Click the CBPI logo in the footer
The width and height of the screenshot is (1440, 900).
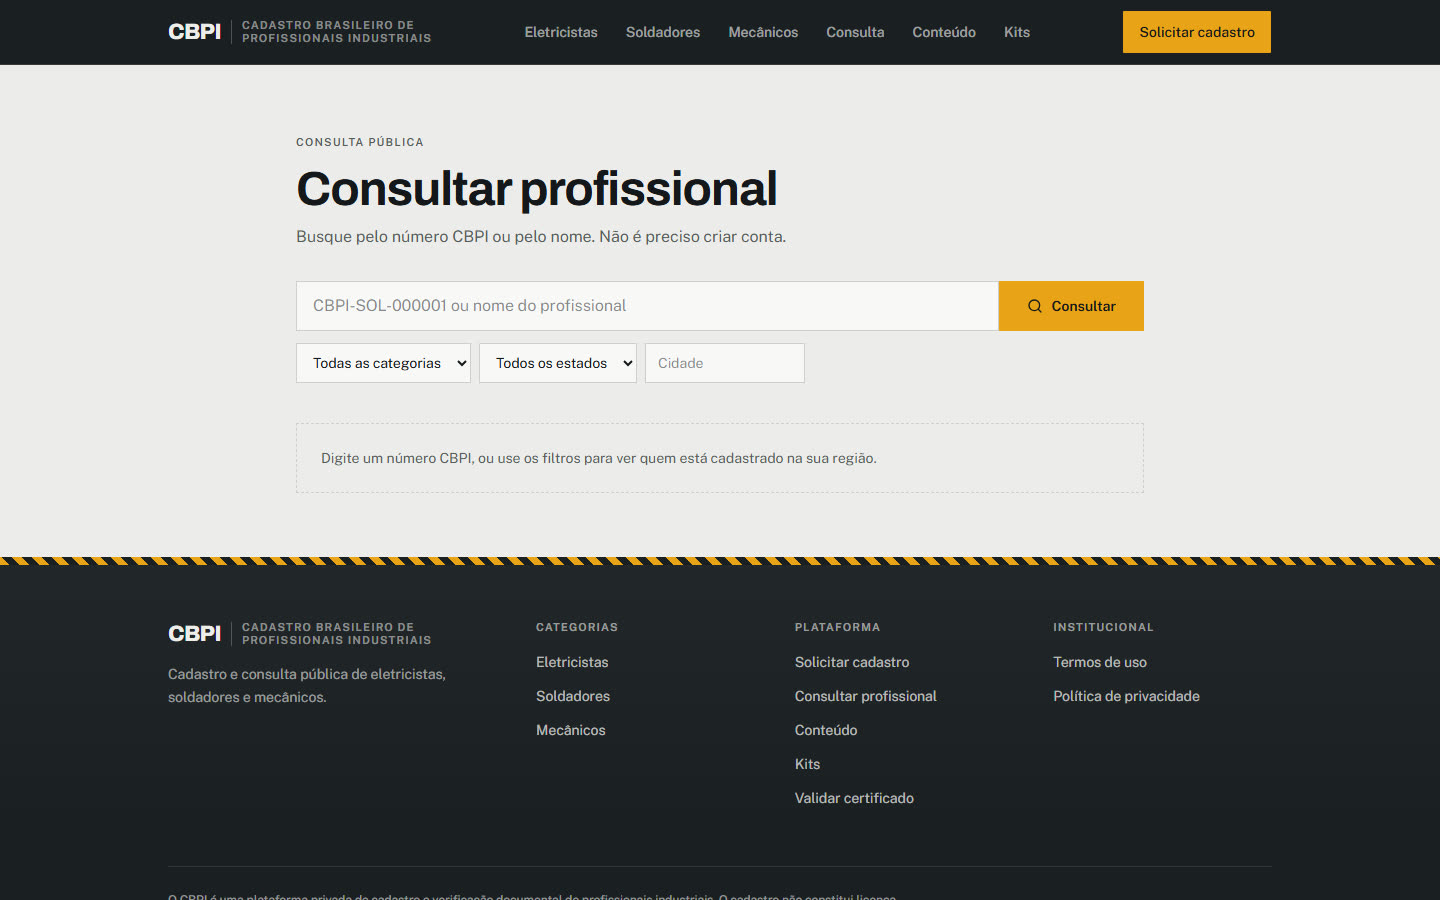pyautogui.click(x=300, y=634)
